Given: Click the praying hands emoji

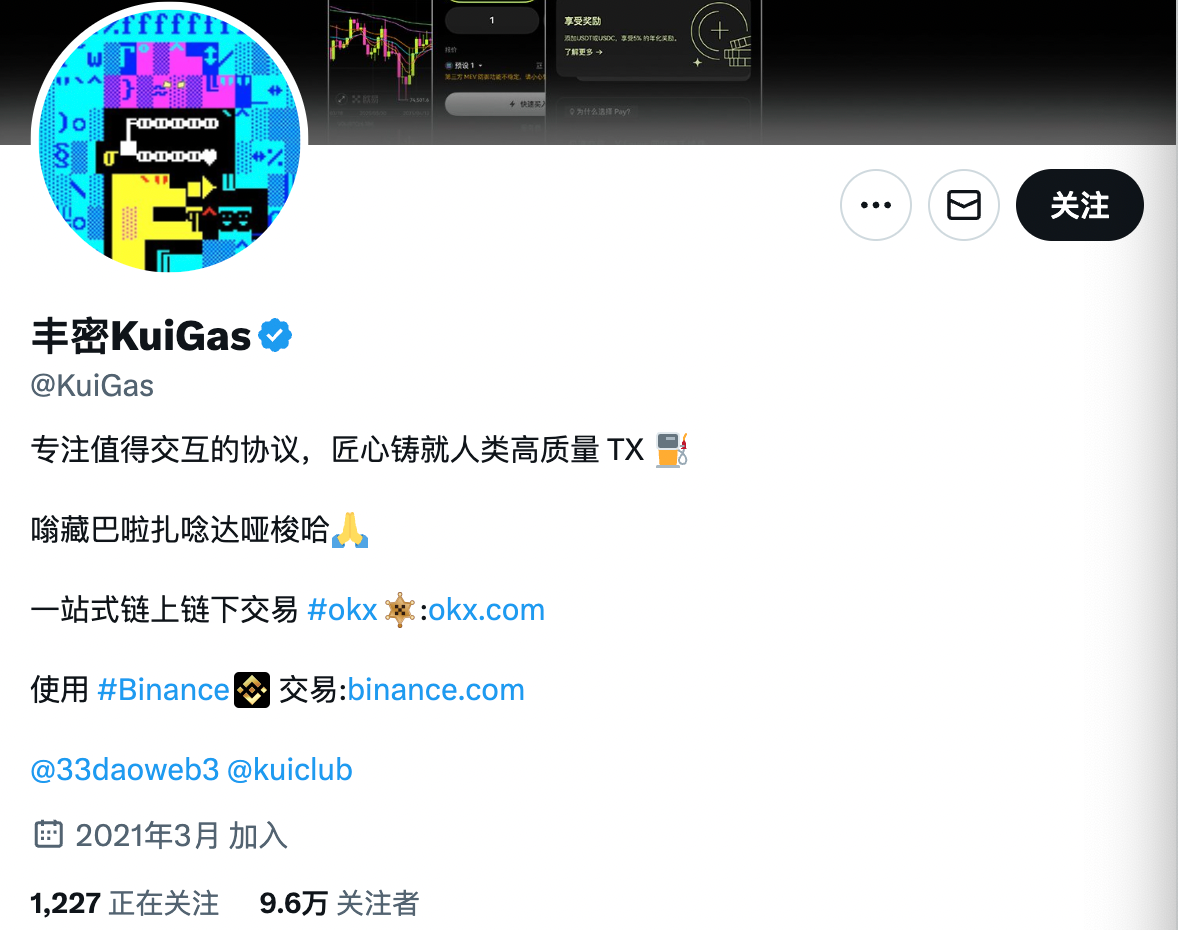Looking at the screenshot, I should click(350, 530).
